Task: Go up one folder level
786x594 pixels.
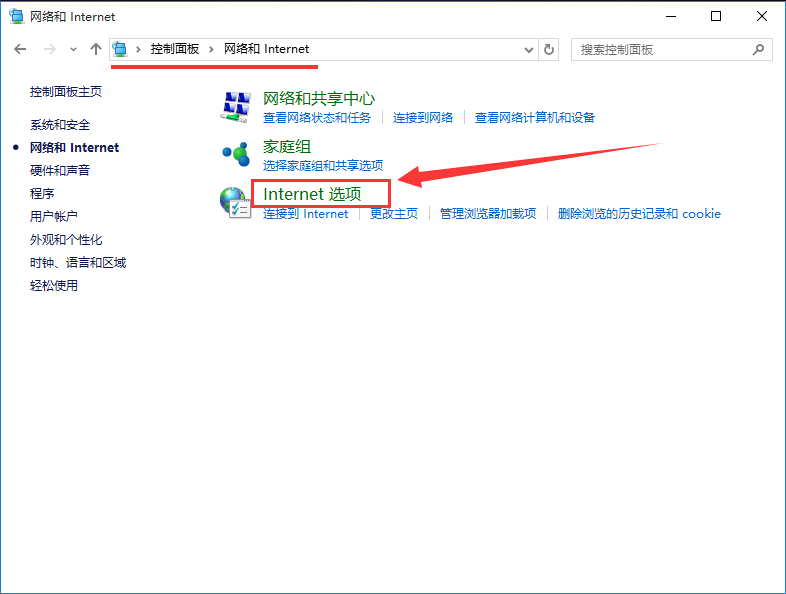Action: click(96, 49)
